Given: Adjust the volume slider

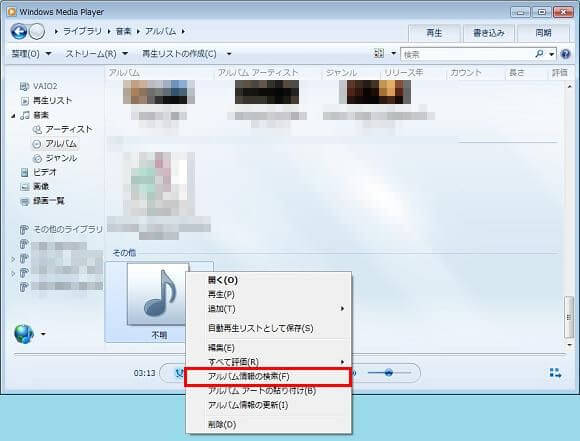Looking at the screenshot, I should pyautogui.click(x=389, y=373).
